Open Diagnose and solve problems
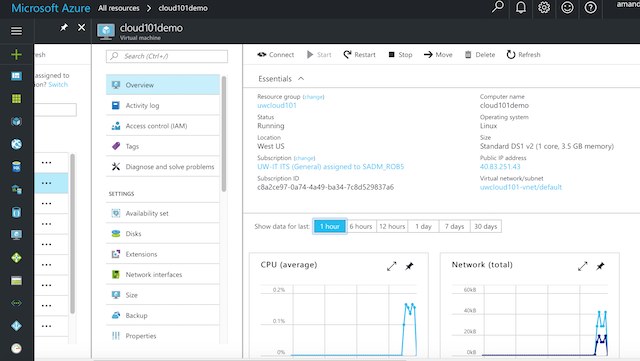The image size is (640, 361). [162, 167]
